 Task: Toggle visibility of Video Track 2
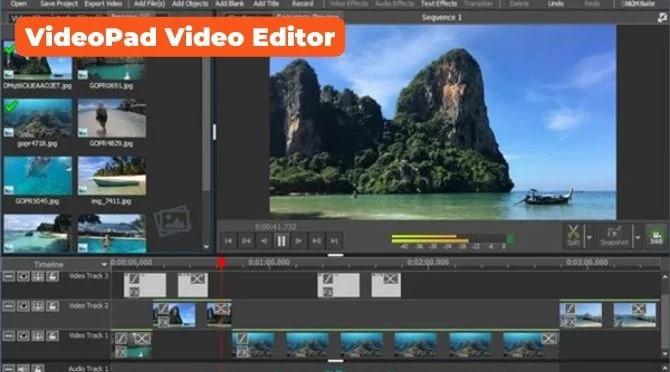coord(23,306)
